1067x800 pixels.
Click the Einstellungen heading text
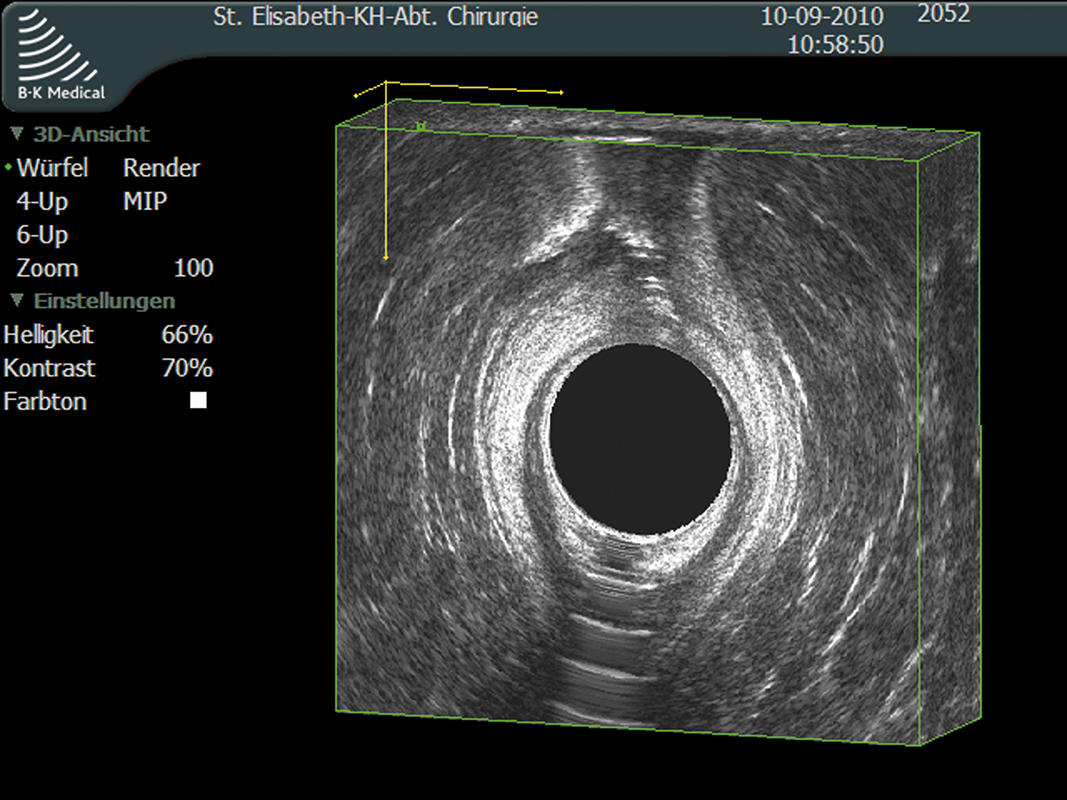click(104, 301)
